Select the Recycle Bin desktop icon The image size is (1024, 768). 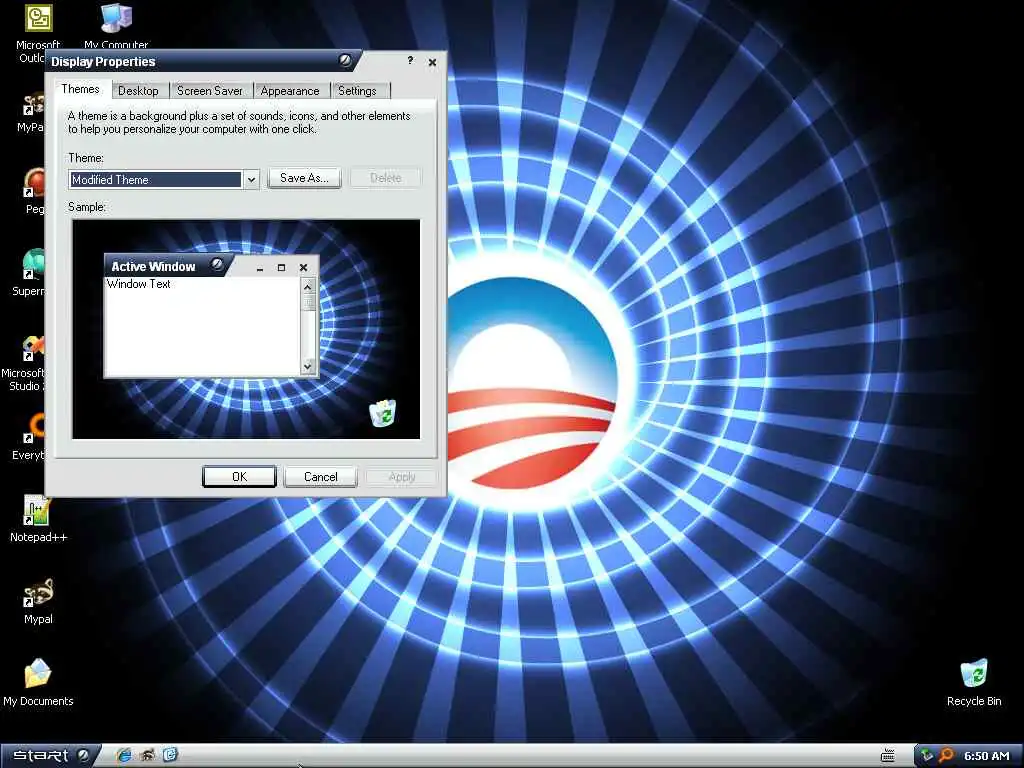[974, 682]
